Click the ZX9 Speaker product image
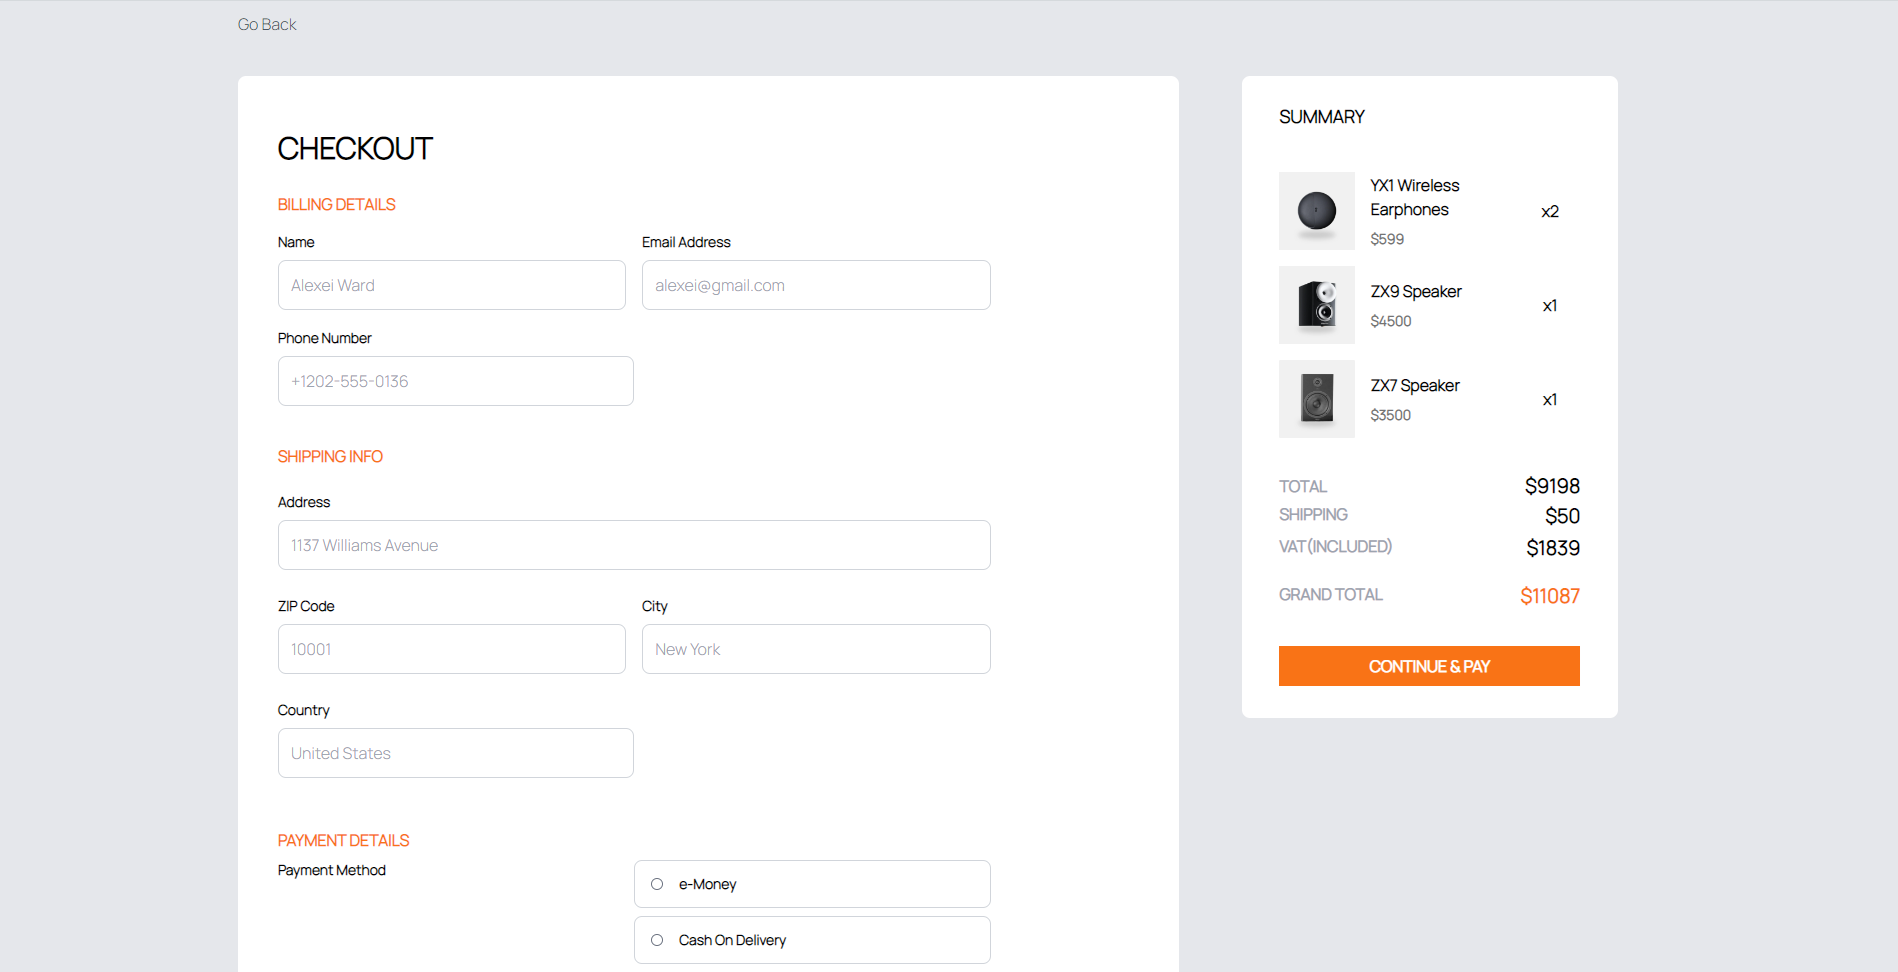 (1316, 305)
